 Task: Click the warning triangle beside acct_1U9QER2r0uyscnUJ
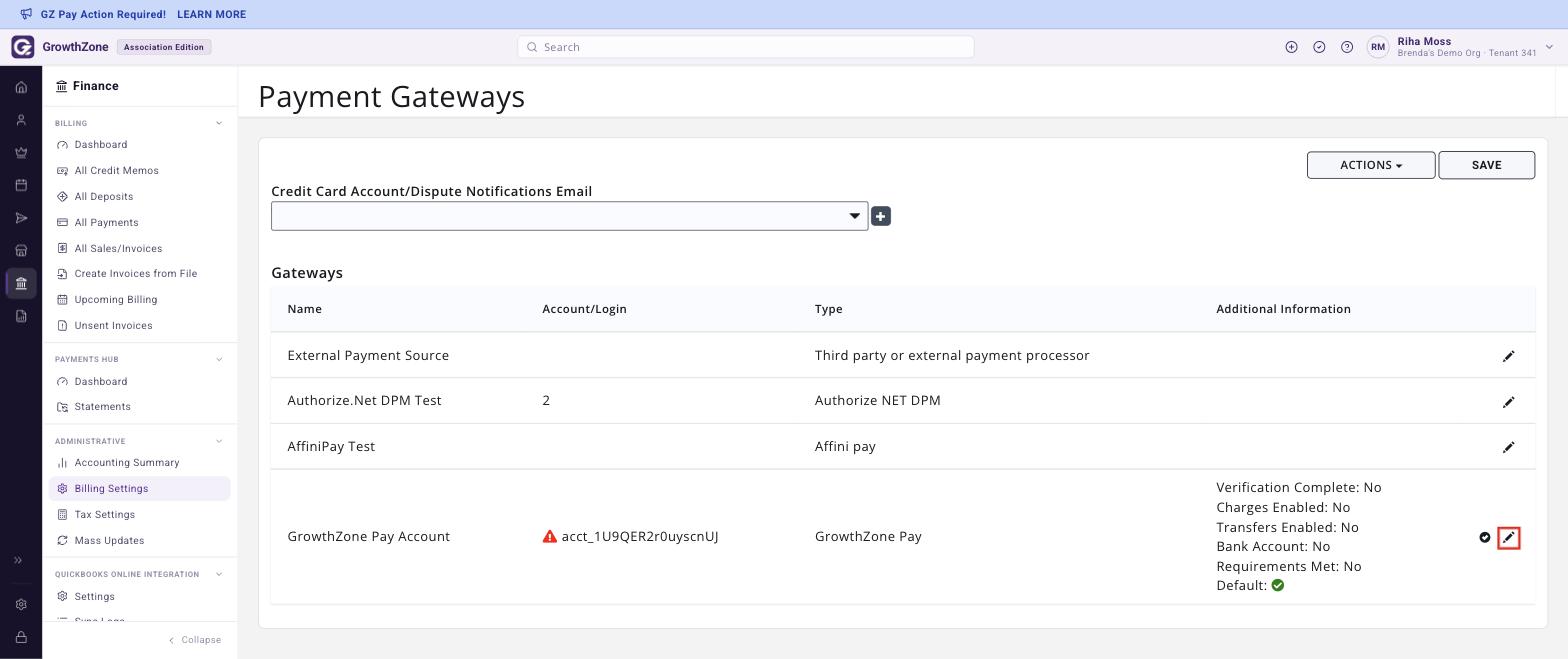[549, 537]
